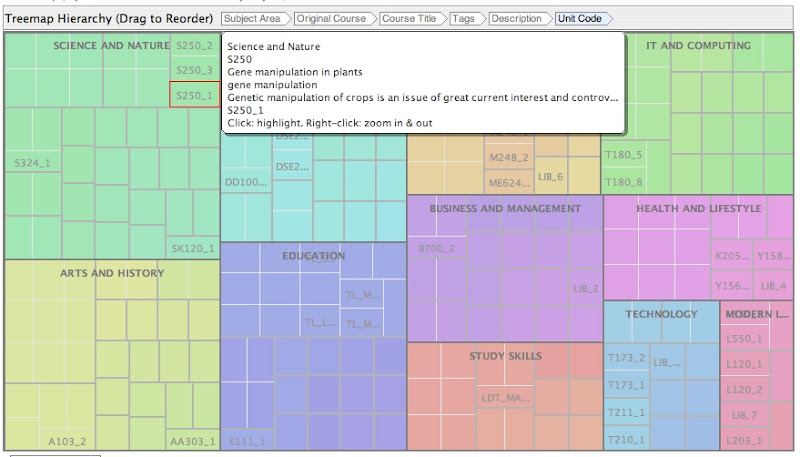Click the LDT_MA cell in Study Skills
The height and width of the screenshot is (457, 800).
(504, 397)
